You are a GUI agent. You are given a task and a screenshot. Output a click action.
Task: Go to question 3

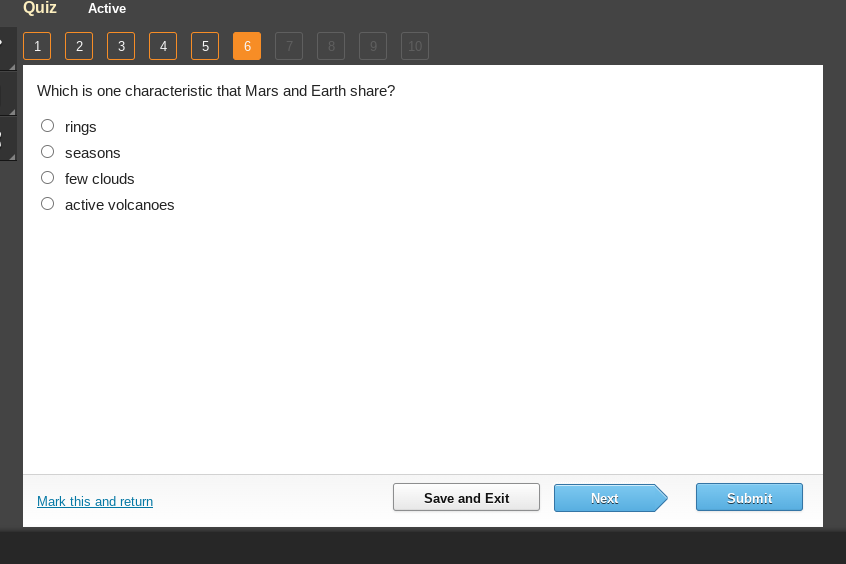click(x=121, y=46)
